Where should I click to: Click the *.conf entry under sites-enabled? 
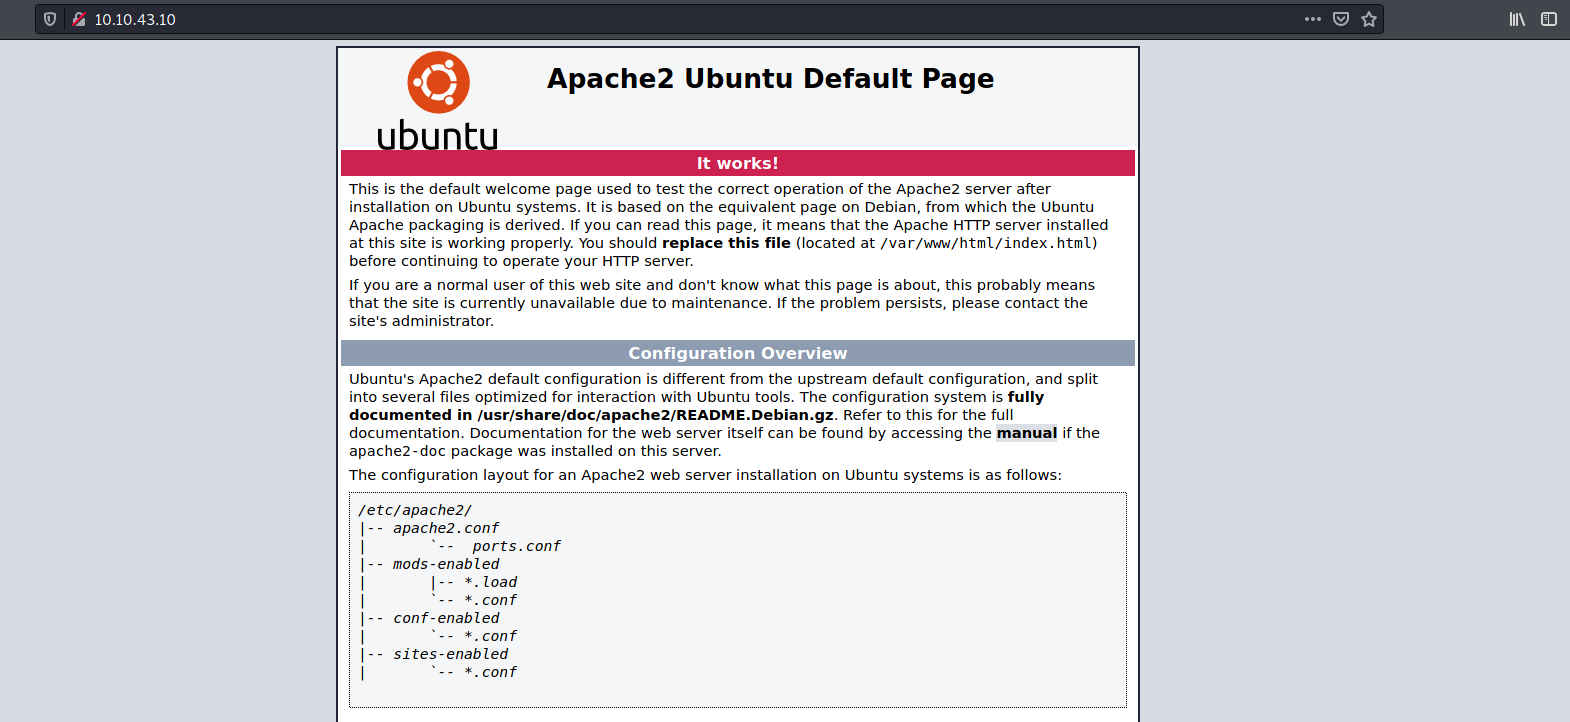click(x=490, y=672)
